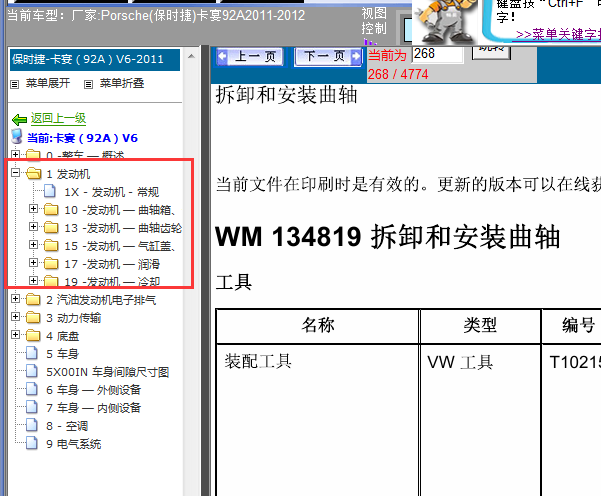Screen dimensions: 601x496
Task: Expand the 15 -发动机 — 气缸盖 node
Action: [x=33, y=245]
